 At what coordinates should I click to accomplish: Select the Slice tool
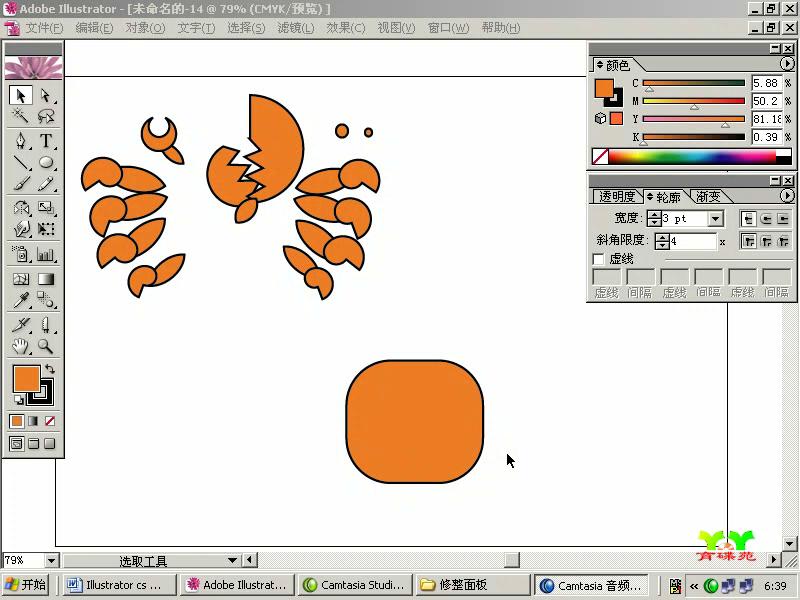(21, 325)
